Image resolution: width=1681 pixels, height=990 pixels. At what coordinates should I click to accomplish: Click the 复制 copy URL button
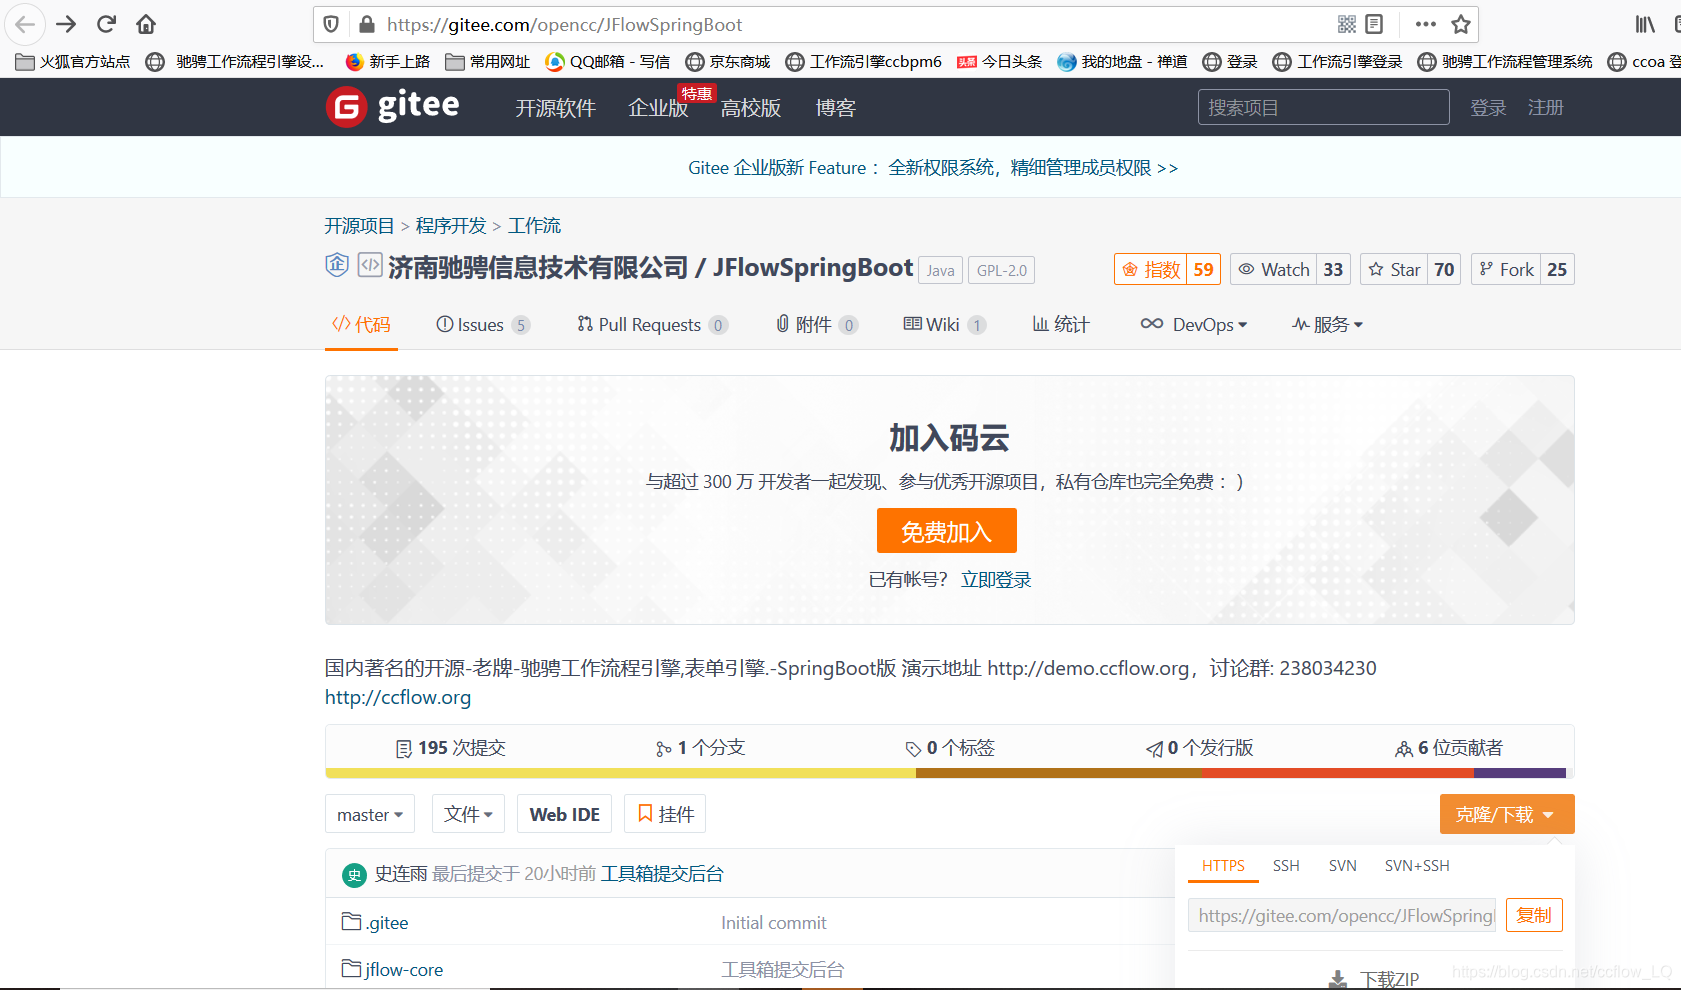pos(1534,915)
